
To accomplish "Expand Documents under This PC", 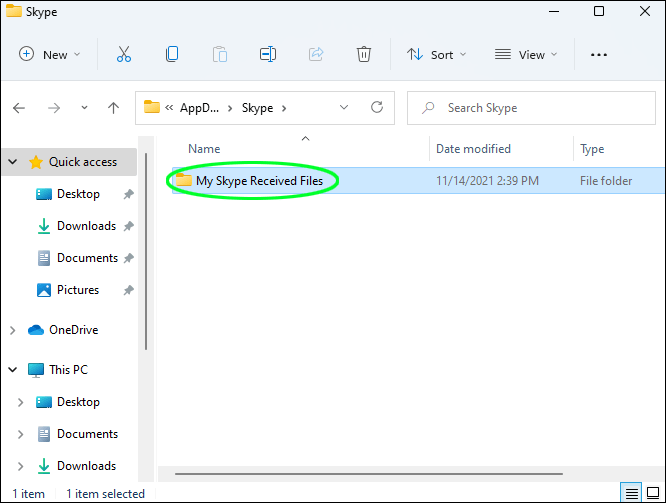I will pos(20,434).
